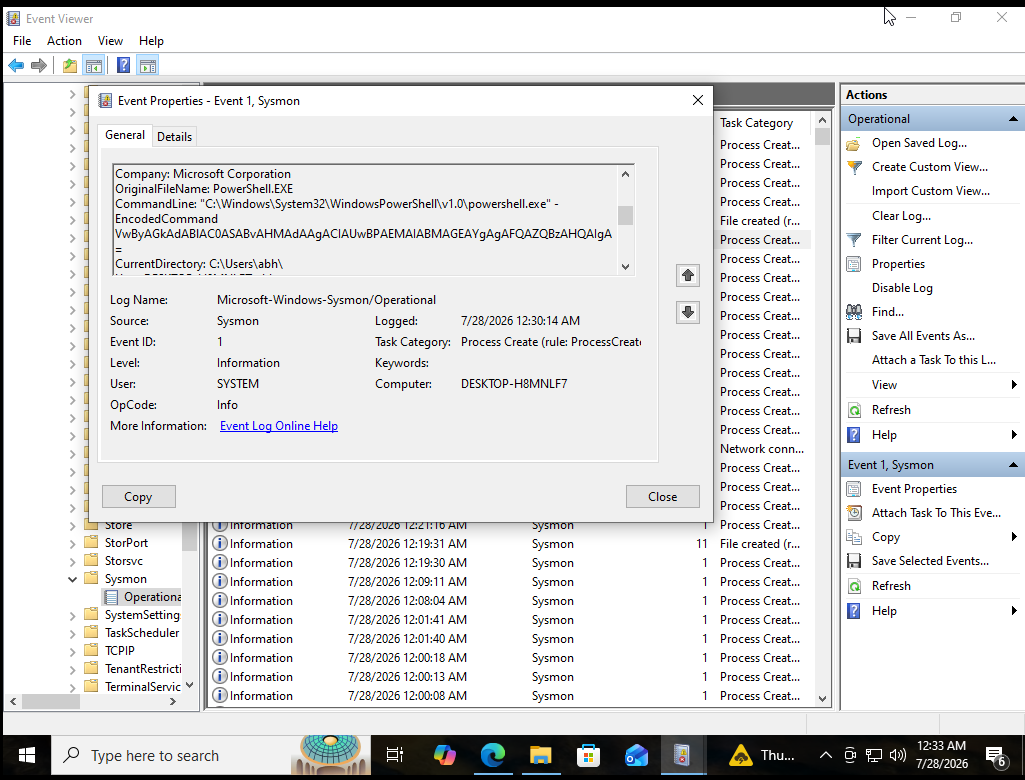This screenshot has width=1025, height=780.
Task: Toggle the Show/Hide Console Tree toolbar icon
Action: pos(93,65)
